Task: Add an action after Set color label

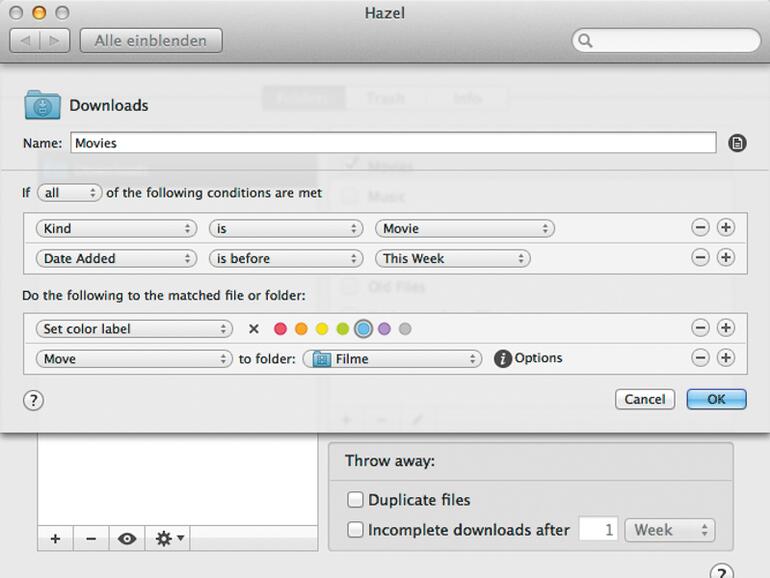Action: [x=726, y=328]
